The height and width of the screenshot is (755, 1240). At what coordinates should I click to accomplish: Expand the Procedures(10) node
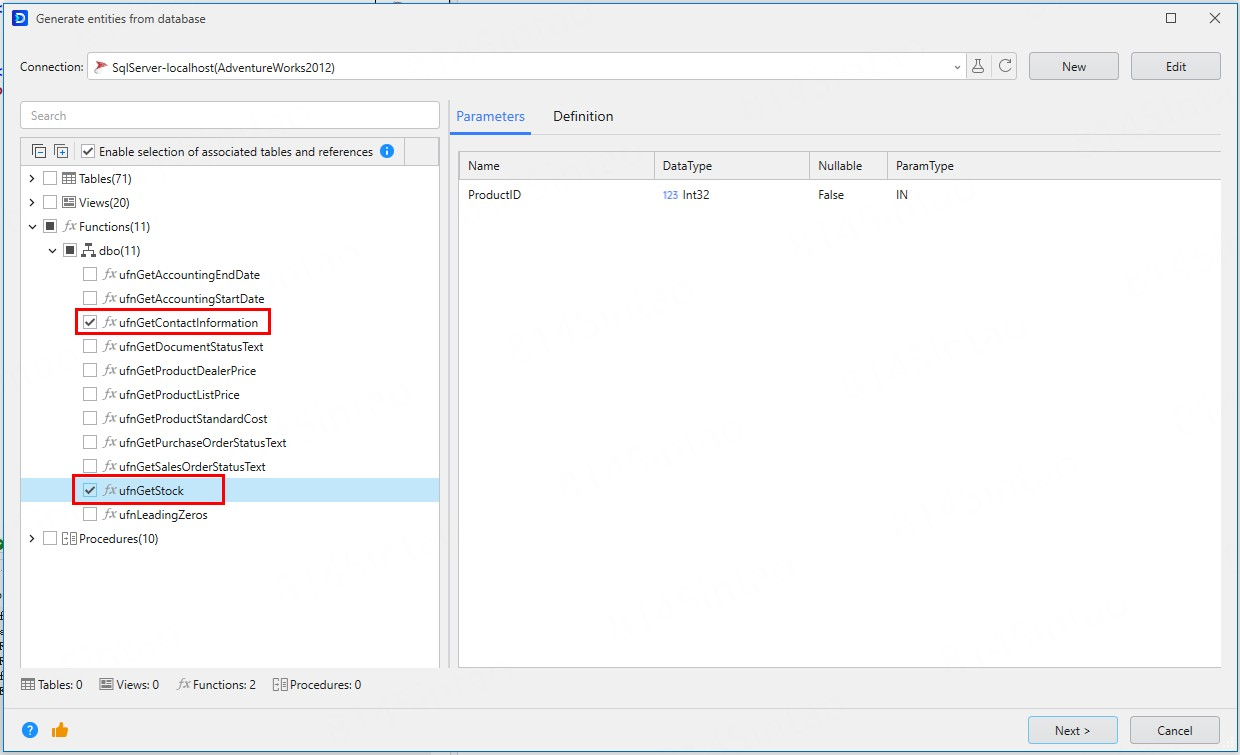(32, 539)
